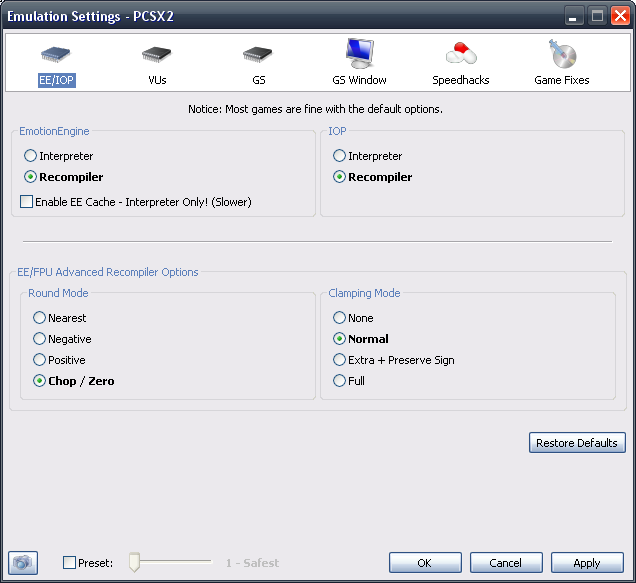Click the Preset slider handle

tap(134, 562)
